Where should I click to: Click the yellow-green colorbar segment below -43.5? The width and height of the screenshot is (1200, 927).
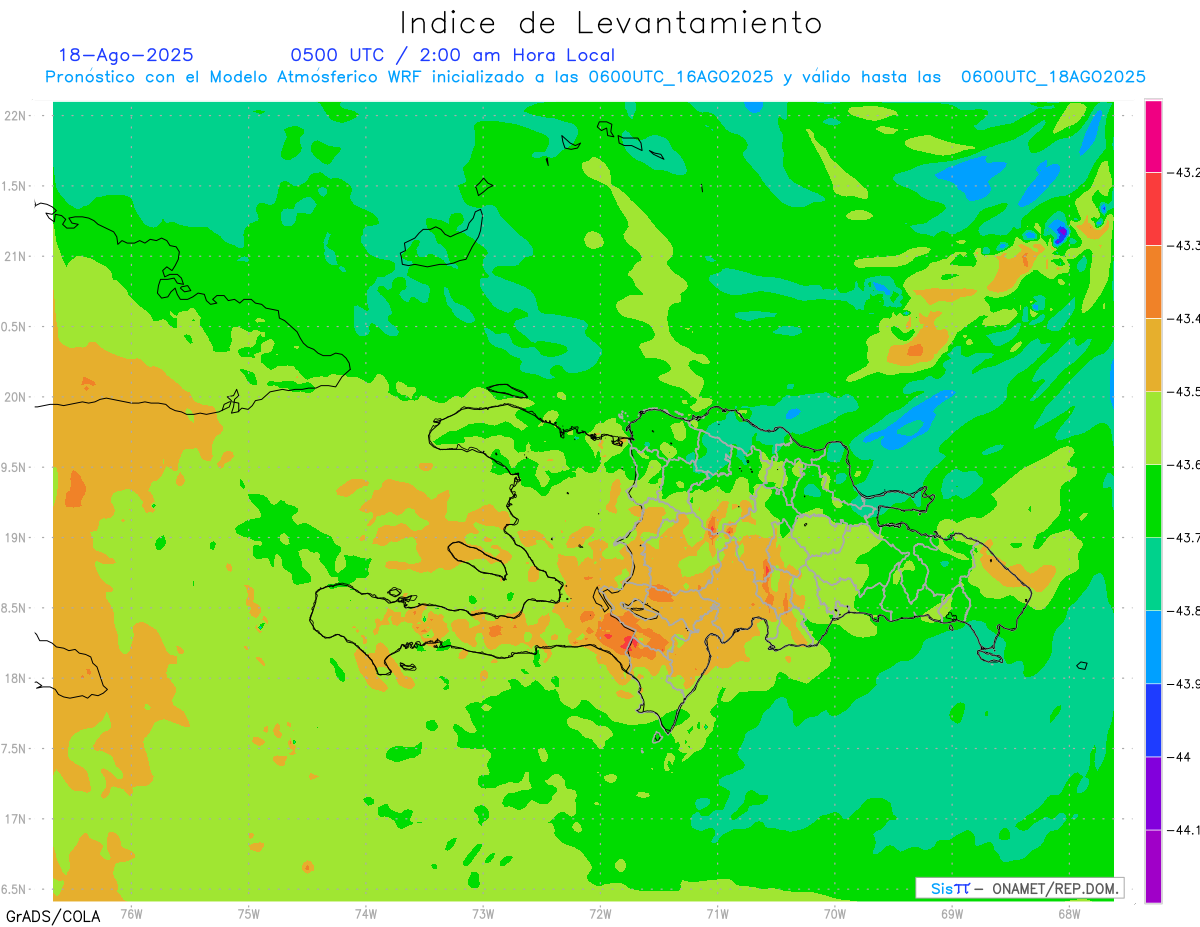(x=1153, y=427)
